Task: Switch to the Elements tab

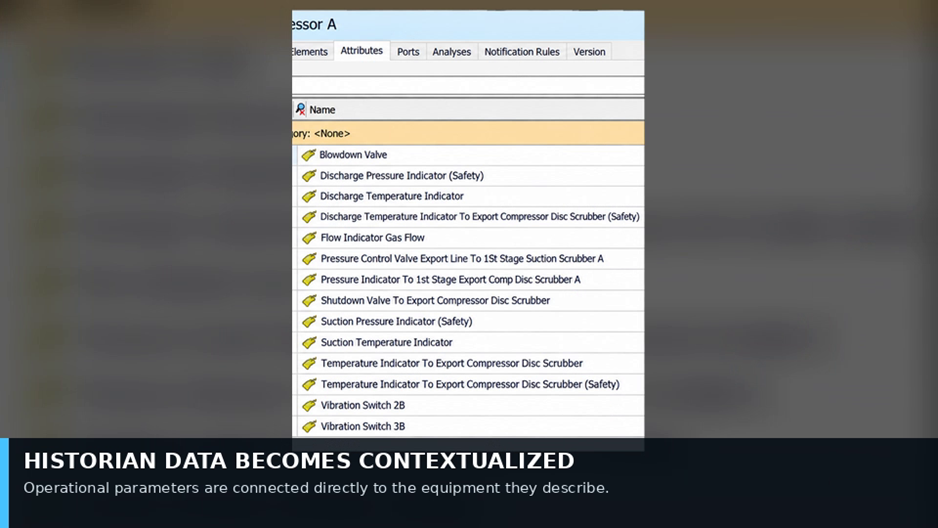Action: [310, 52]
